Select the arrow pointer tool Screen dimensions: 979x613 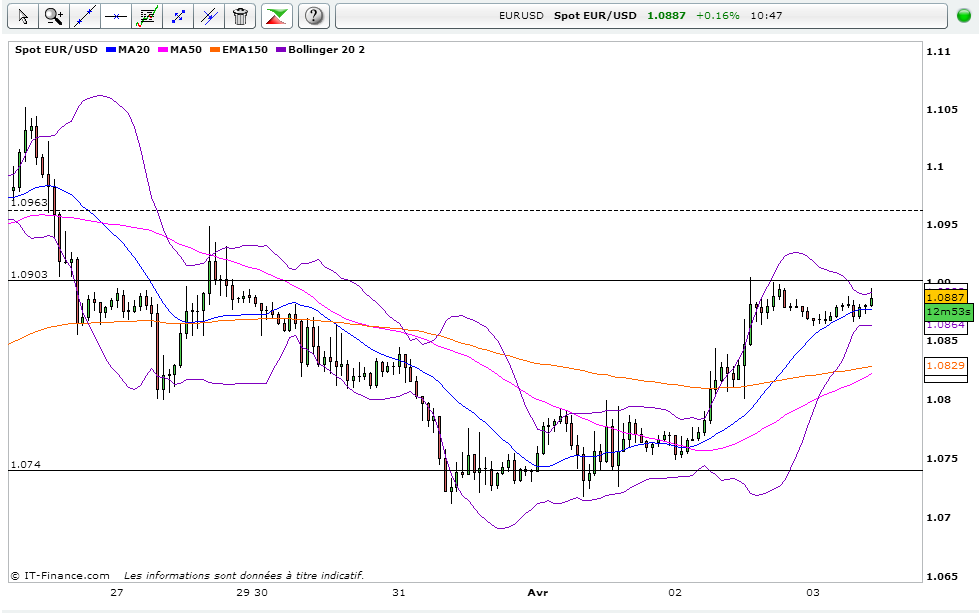click(x=23, y=16)
